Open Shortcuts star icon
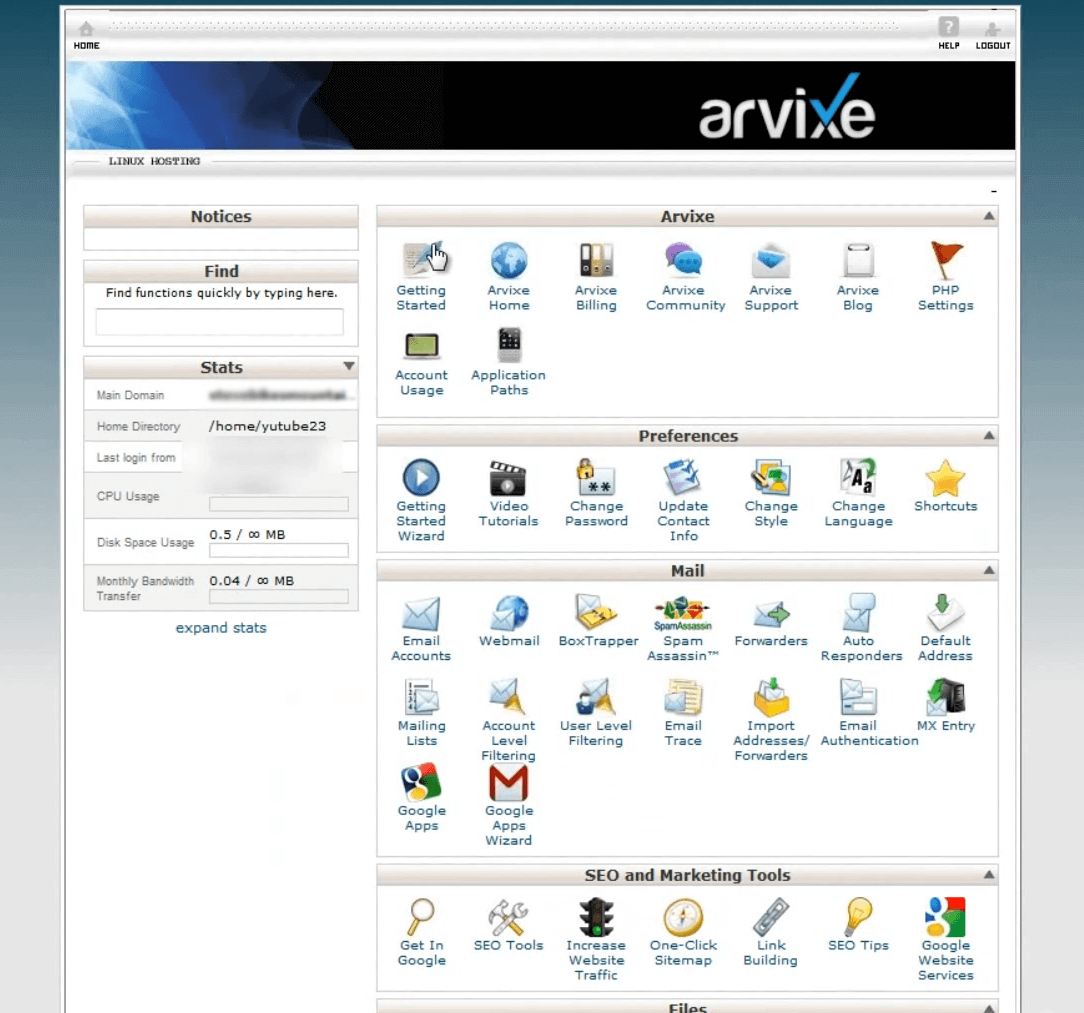 tap(945, 478)
